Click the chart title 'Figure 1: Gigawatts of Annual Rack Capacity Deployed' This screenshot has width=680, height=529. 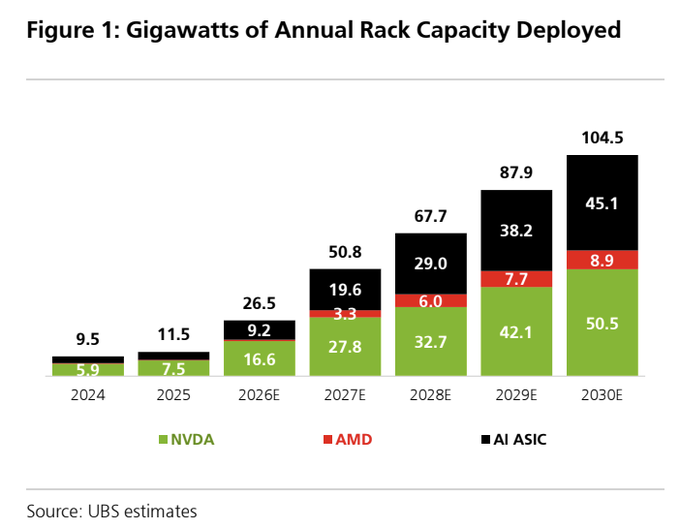point(324,31)
